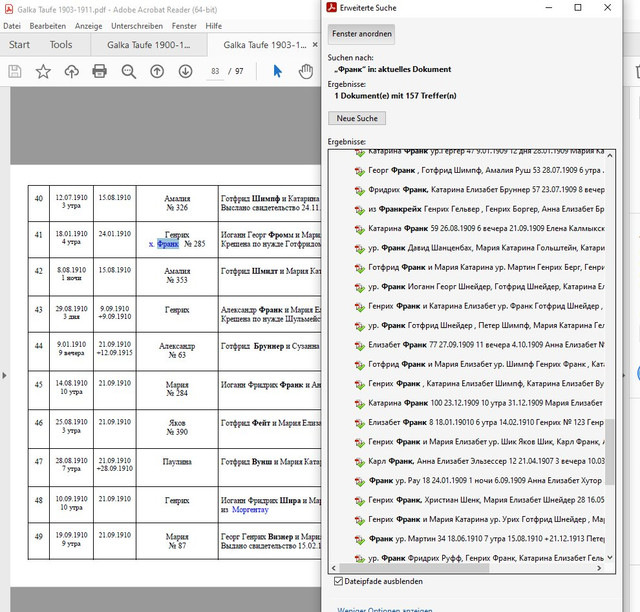The width and height of the screenshot is (640, 612).
Task: Open the Hilfe menu
Action: pyautogui.click(x=213, y=26)
